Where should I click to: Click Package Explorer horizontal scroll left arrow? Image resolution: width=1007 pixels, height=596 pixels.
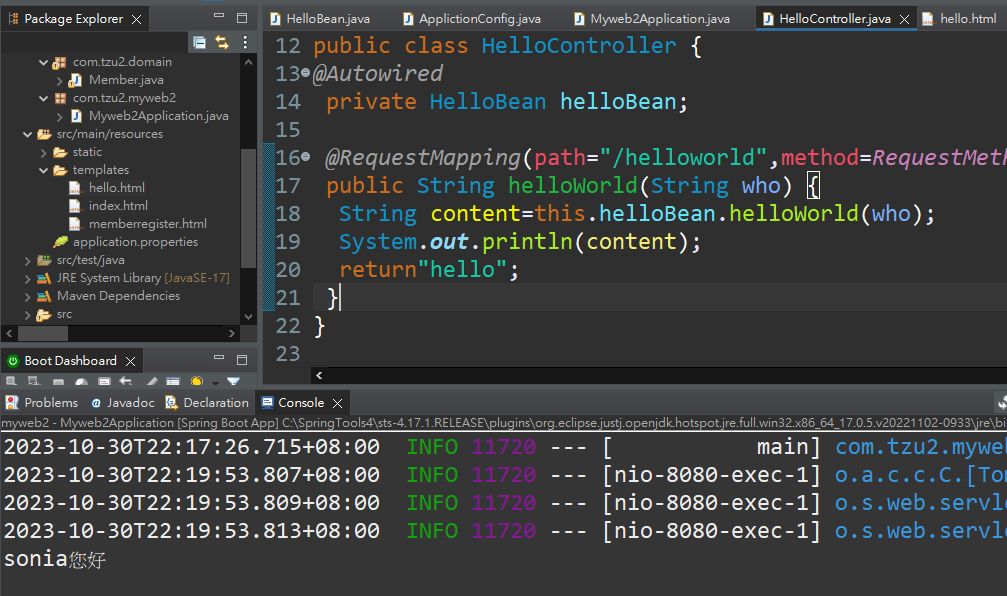click(x=9, y=333)
